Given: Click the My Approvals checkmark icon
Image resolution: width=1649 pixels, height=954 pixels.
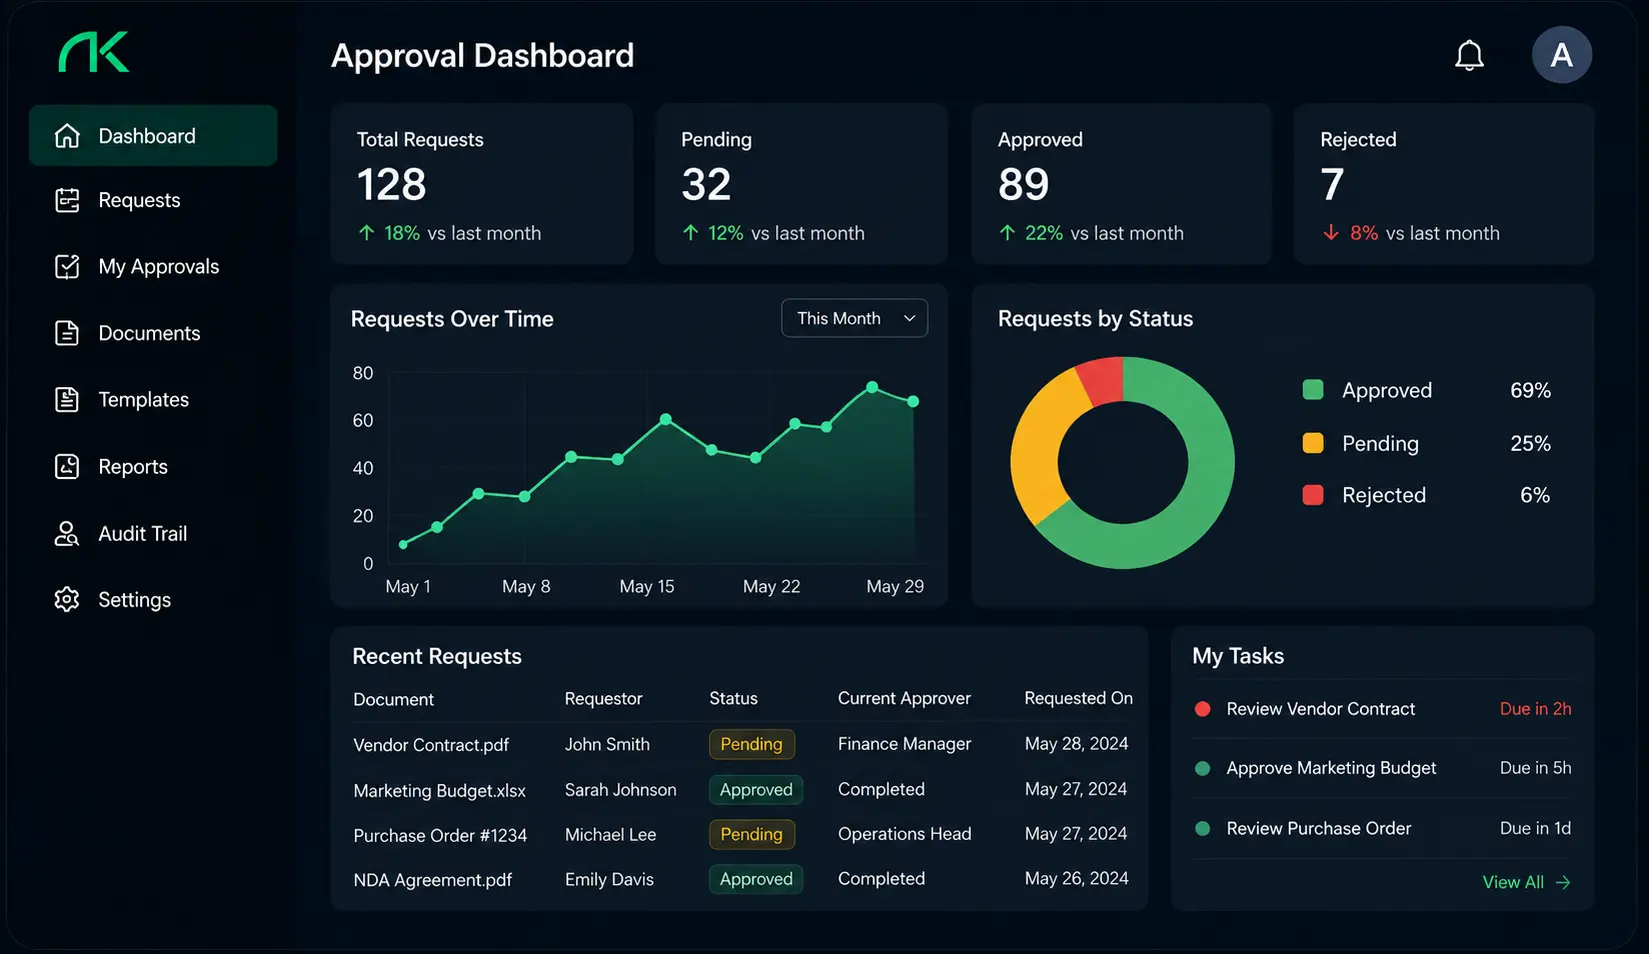Looking at the screenshot, I should (67, 266).
